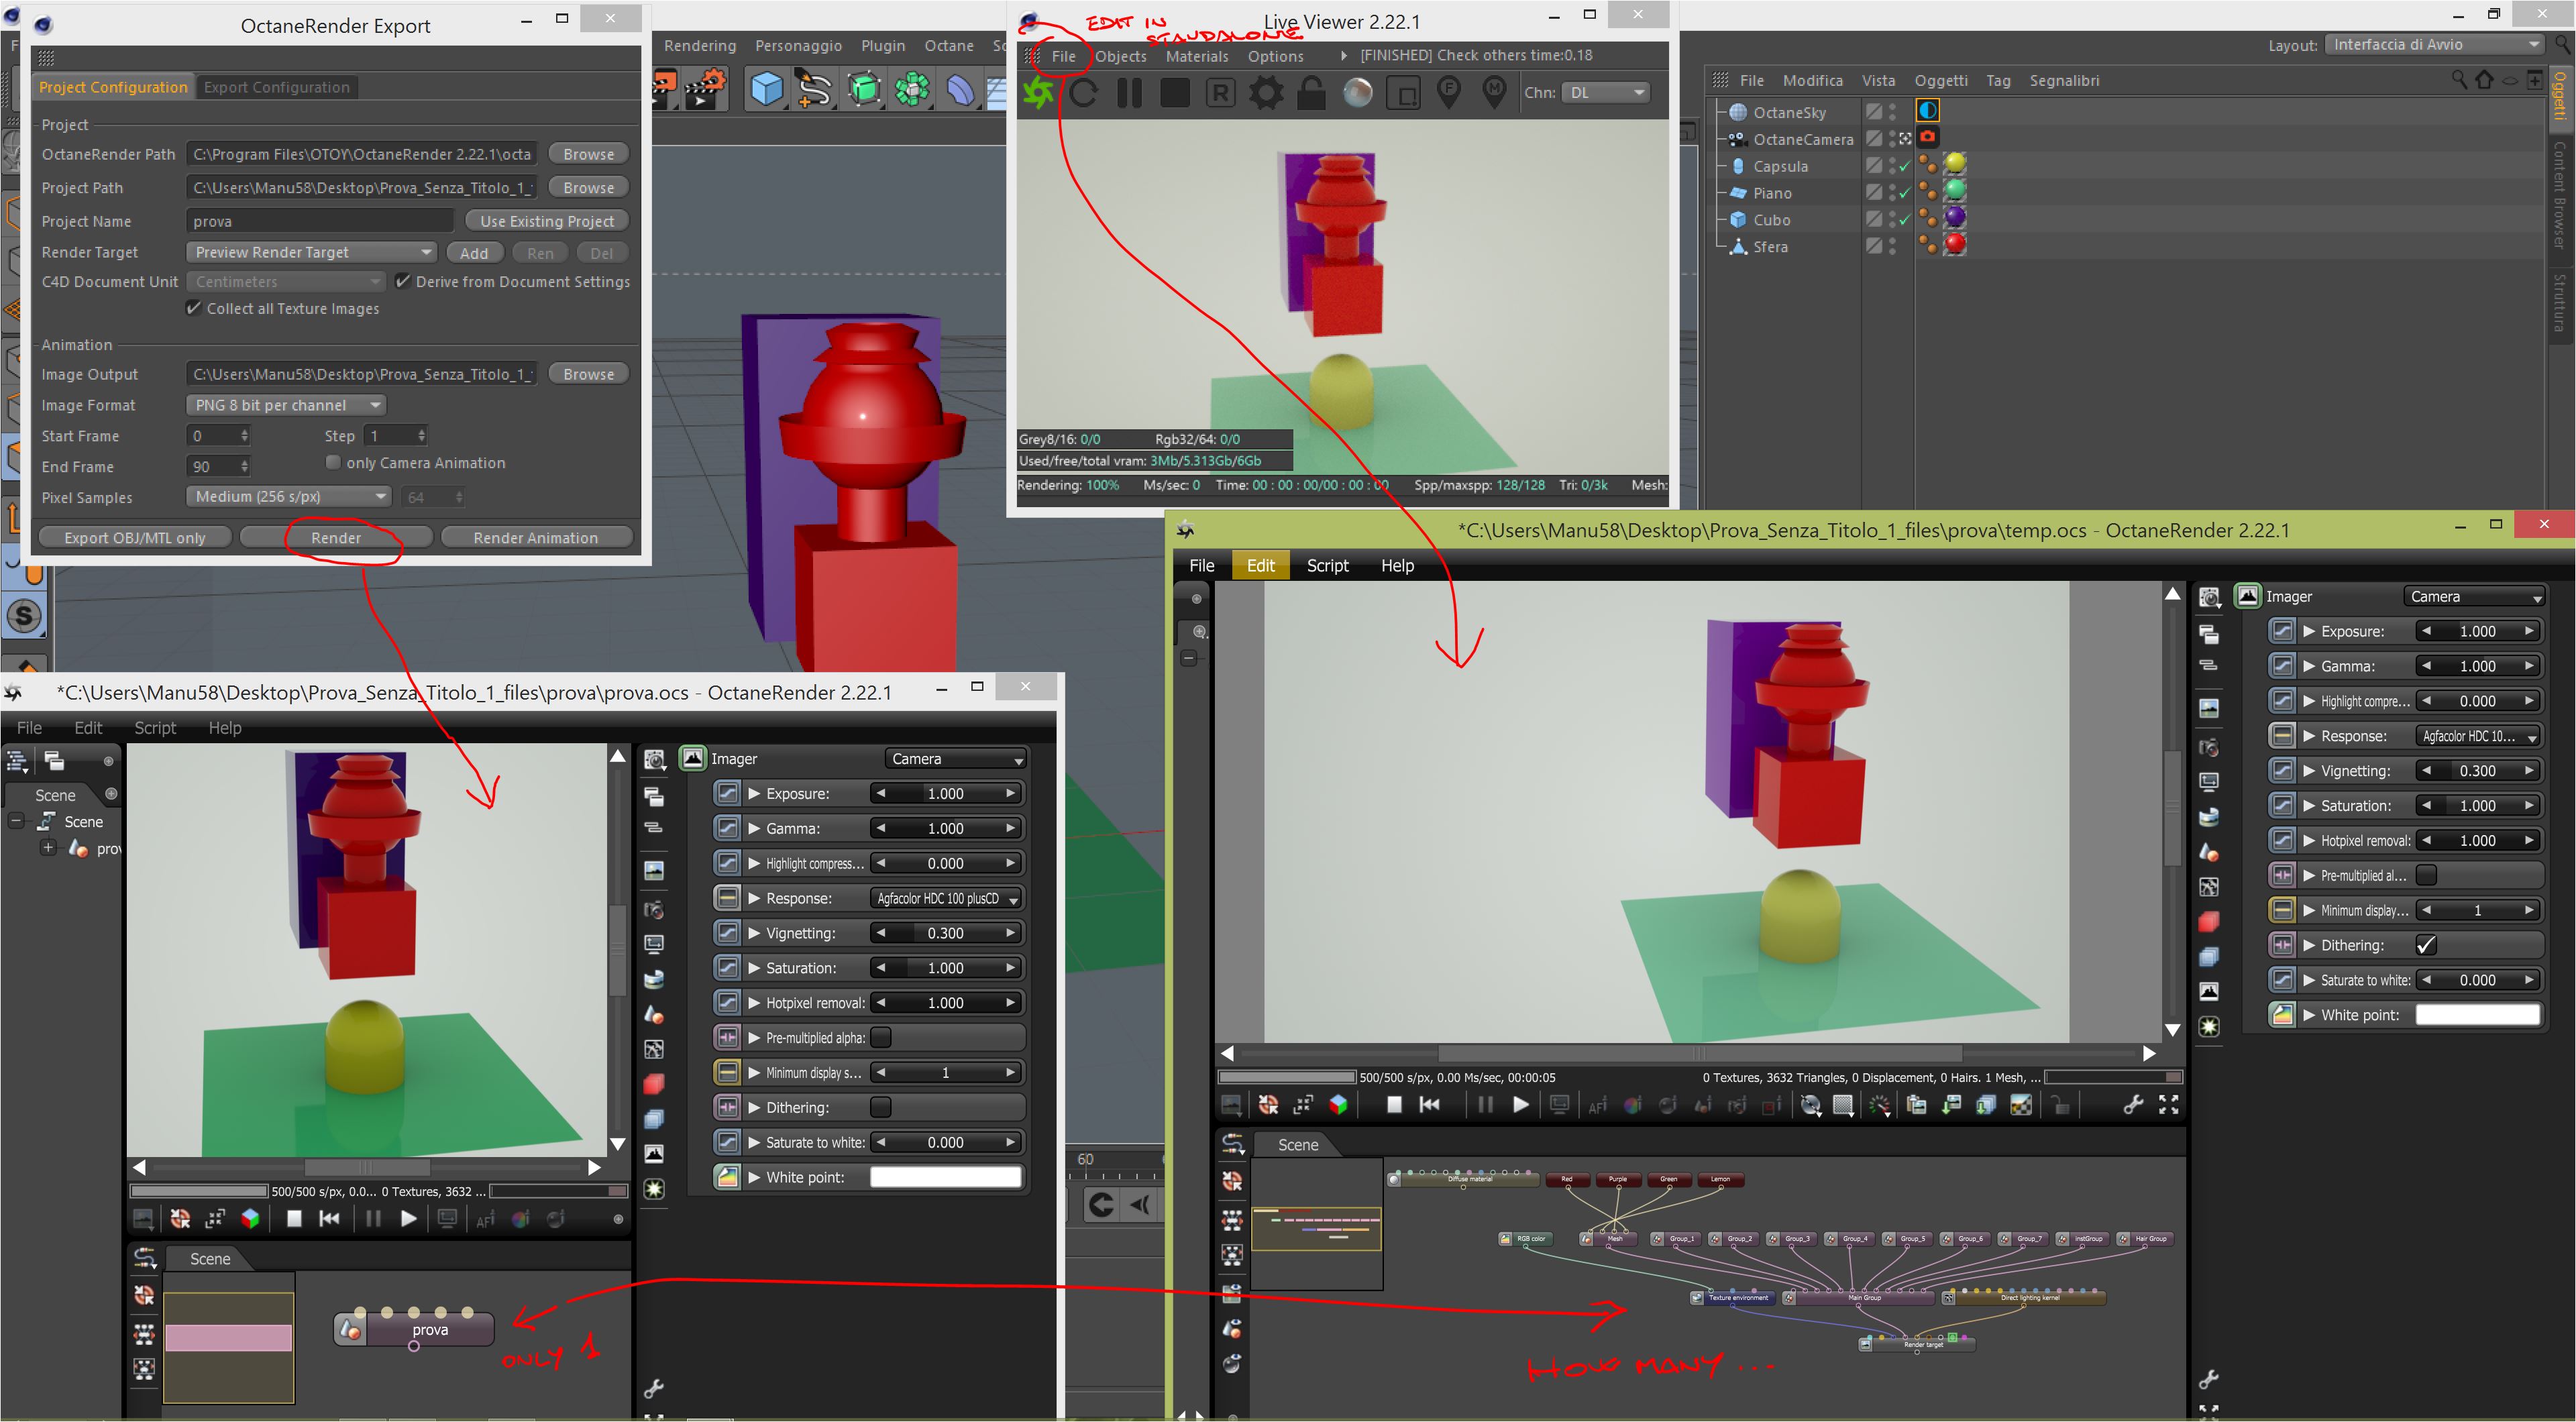This screenshot has height=1422, width=2576.
Task: Click the render region icon in Live Viewer
Action: point(1404,94)
